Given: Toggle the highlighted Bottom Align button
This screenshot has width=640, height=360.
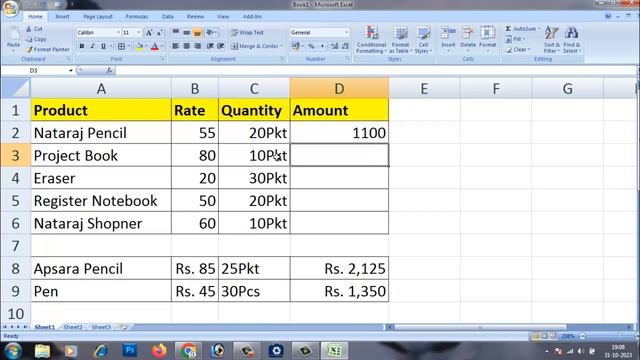Looking at the screenshot, I should coord(197,33).
